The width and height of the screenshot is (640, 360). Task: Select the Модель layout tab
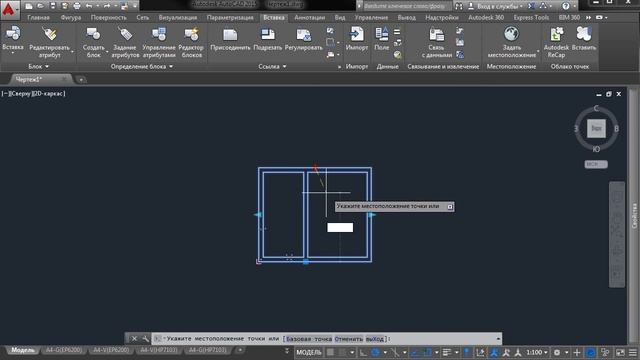(22, 350)
